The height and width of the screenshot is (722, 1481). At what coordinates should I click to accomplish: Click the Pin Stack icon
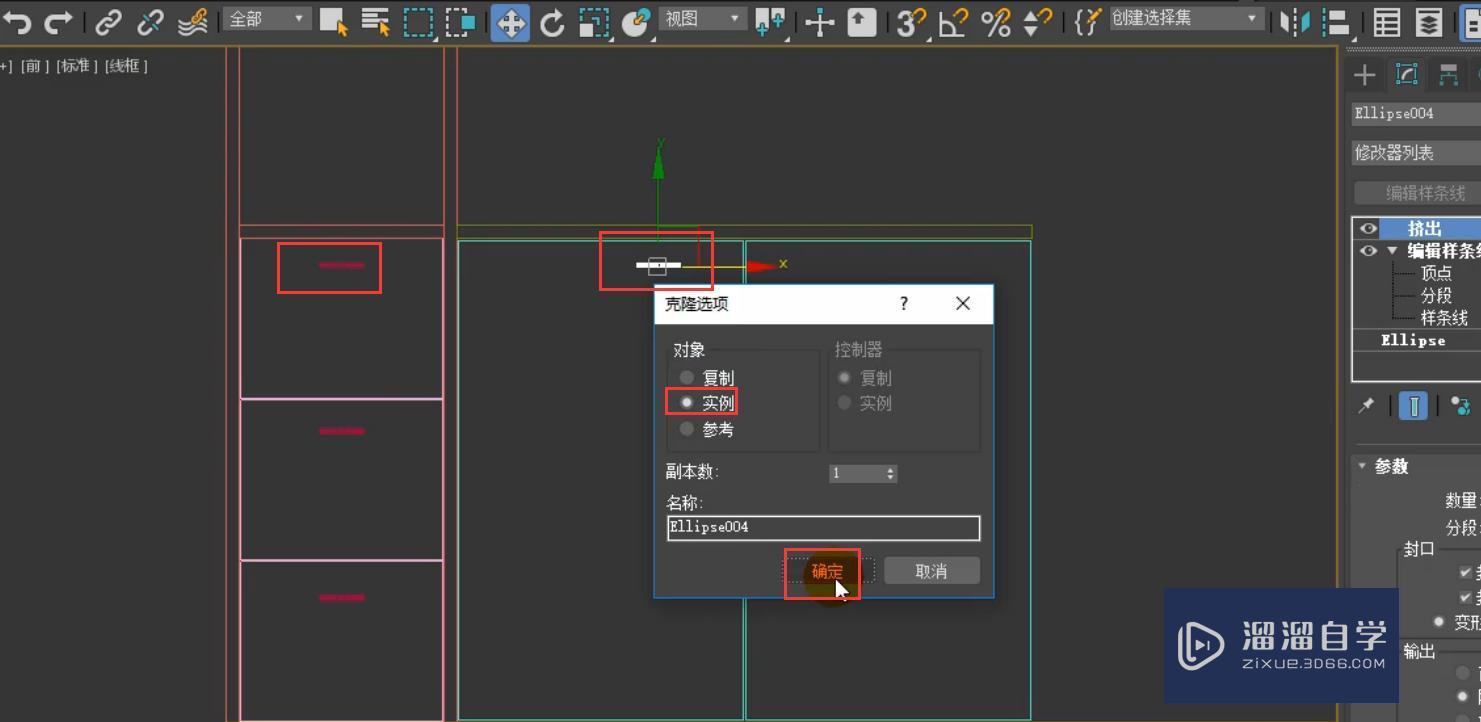(x=1366, y=406)
